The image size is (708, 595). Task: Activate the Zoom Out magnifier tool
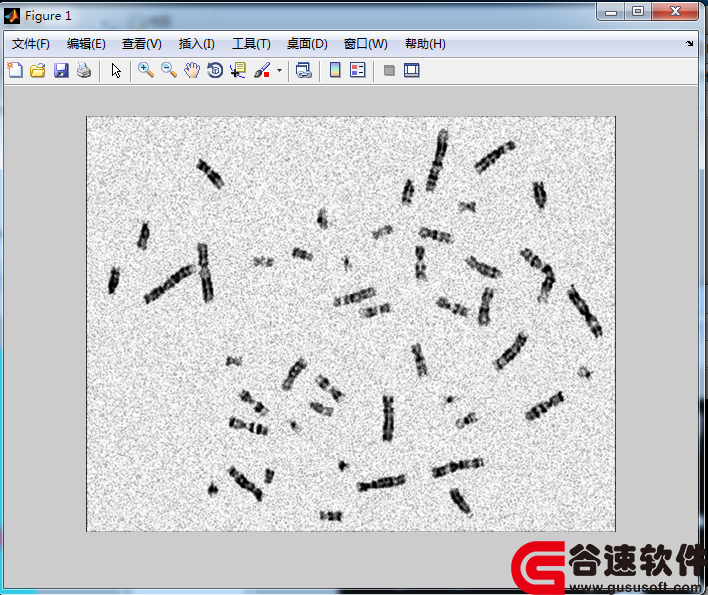tap(169, 70)
